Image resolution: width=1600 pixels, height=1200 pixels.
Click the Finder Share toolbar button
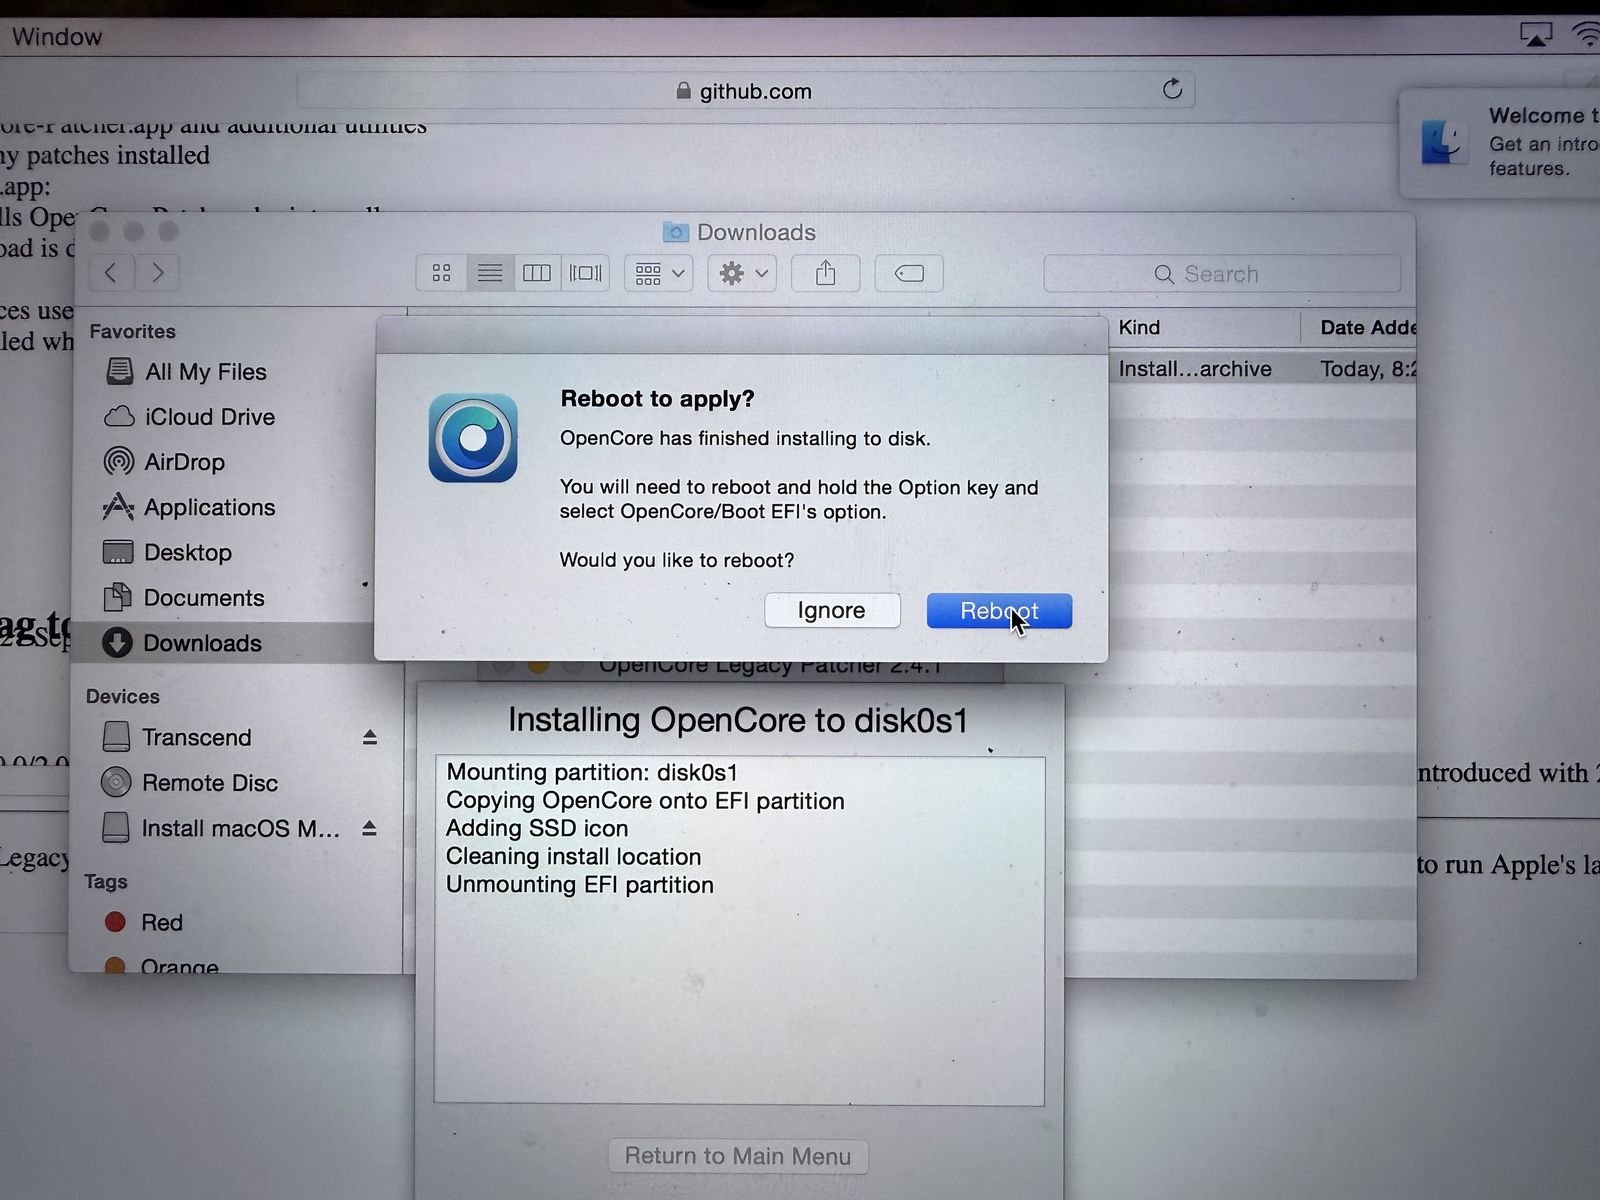(825, 273)
